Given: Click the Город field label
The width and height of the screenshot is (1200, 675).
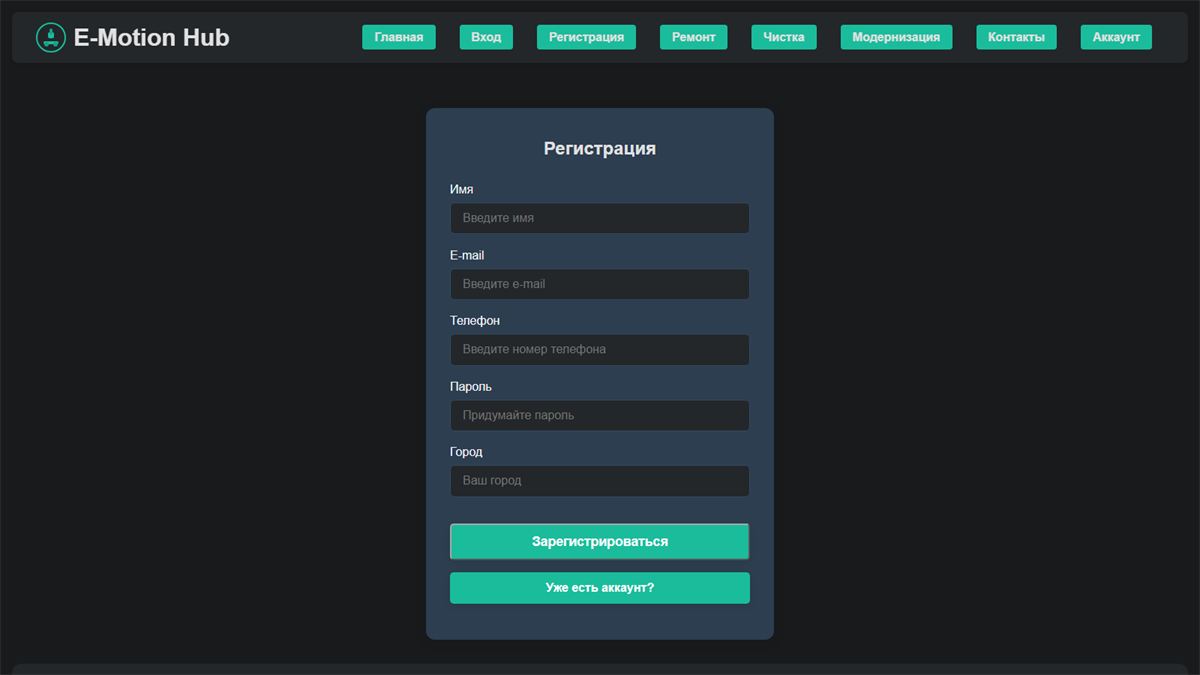Looking at the screenshot, I should (x=466, y=452).
